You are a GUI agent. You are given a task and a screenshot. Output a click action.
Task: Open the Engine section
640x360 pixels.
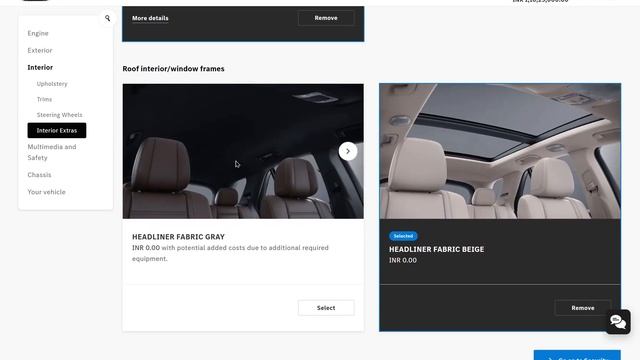tap(38, 33)
